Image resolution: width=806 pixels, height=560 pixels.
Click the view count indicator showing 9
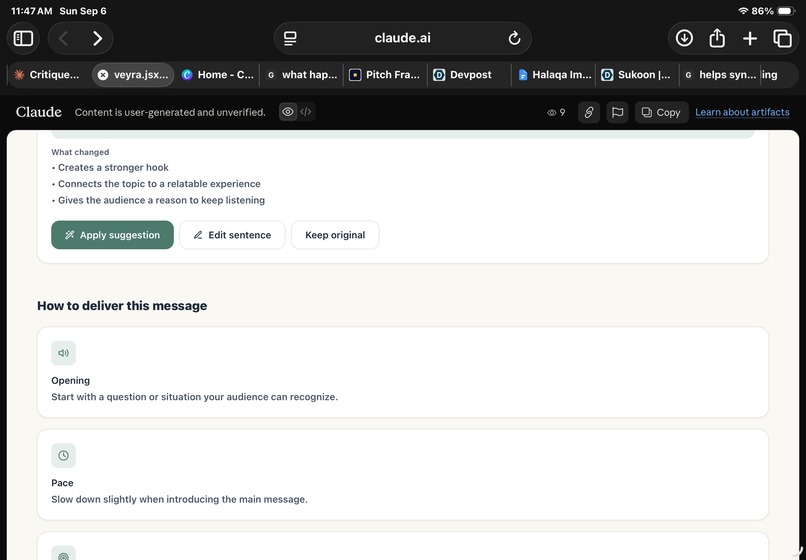[x=556, y=113]
